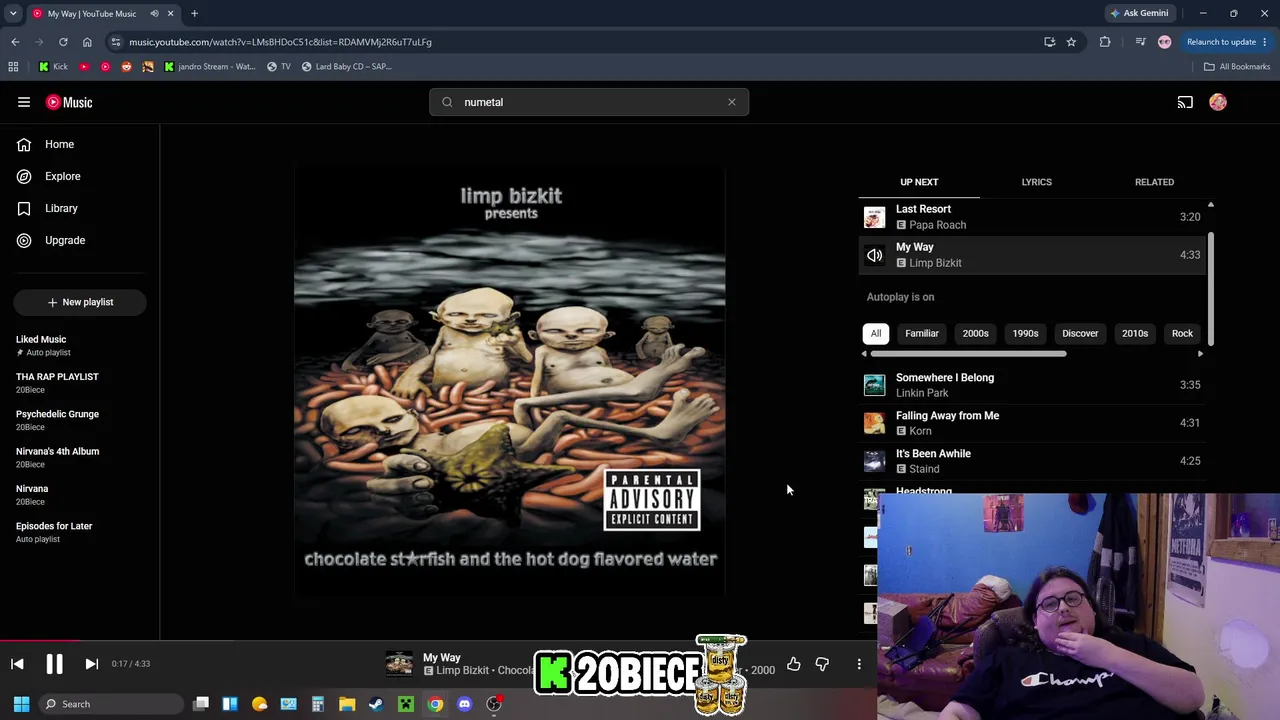The height and width of the screenshot is (720, 1280).
Task: Pause the current song
Action: click(x=54, y=664)
